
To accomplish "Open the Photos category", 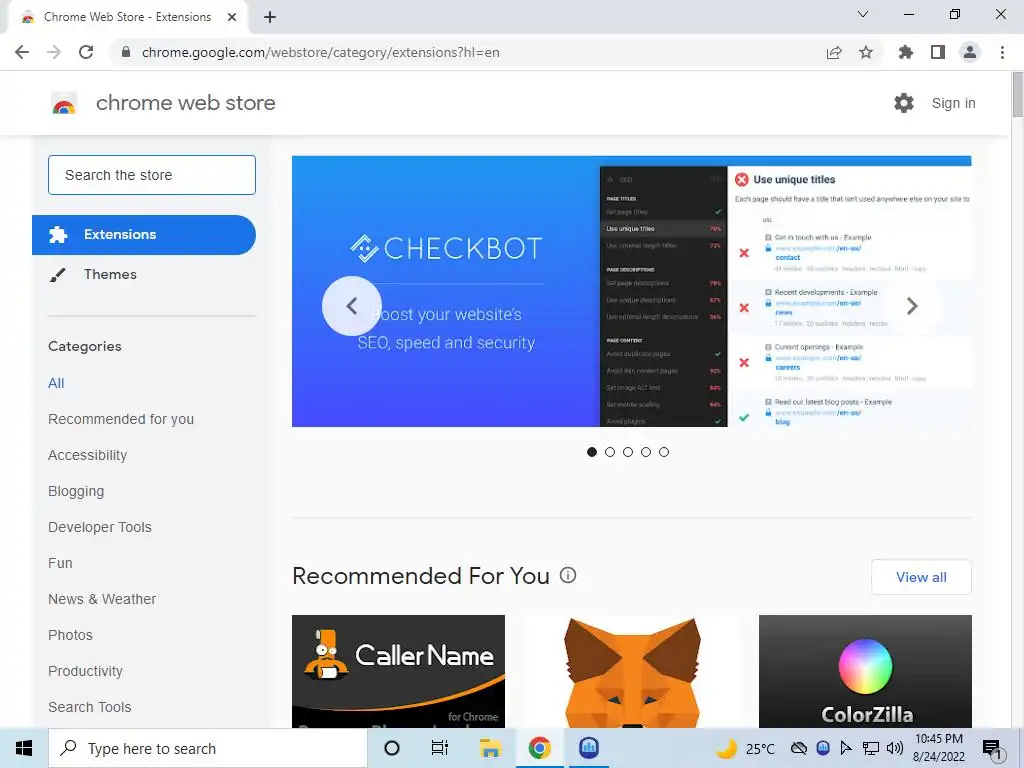I will point(71,635).
